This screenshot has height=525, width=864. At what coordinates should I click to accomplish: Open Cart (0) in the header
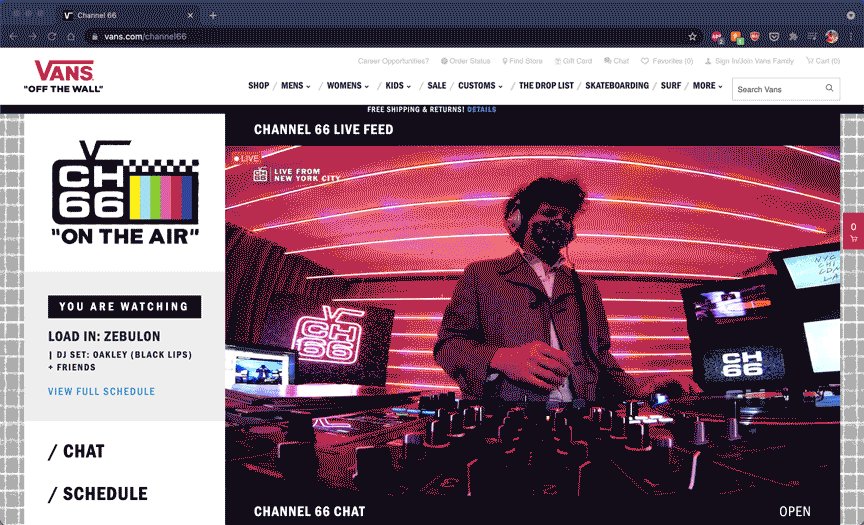coord(823,61)
